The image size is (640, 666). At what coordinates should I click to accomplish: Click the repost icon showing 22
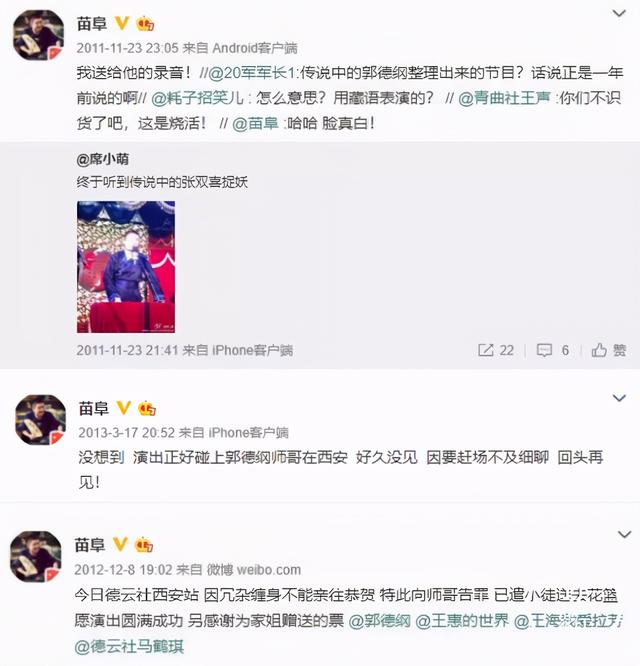(x=496, y=350)
